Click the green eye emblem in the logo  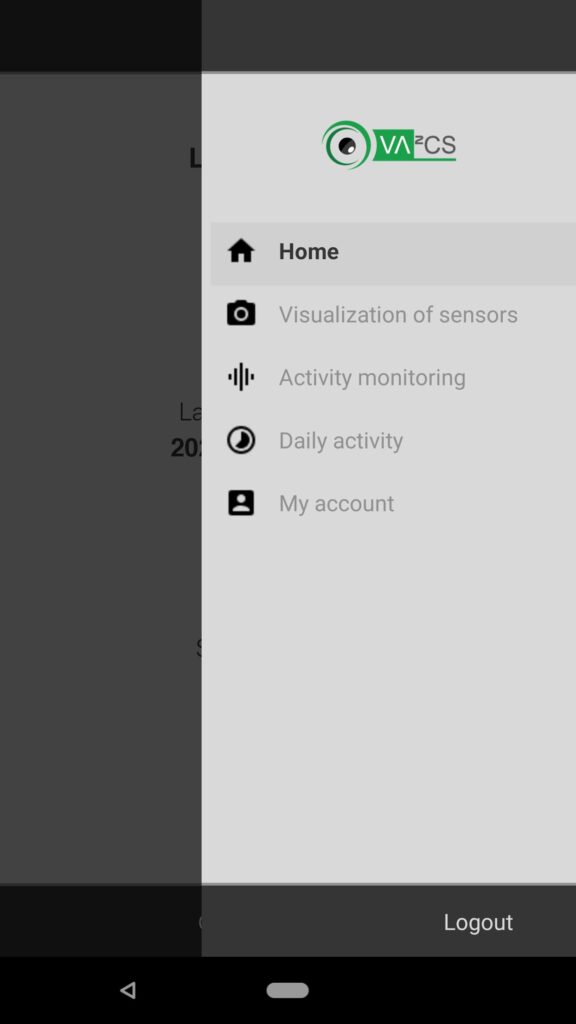346,144
